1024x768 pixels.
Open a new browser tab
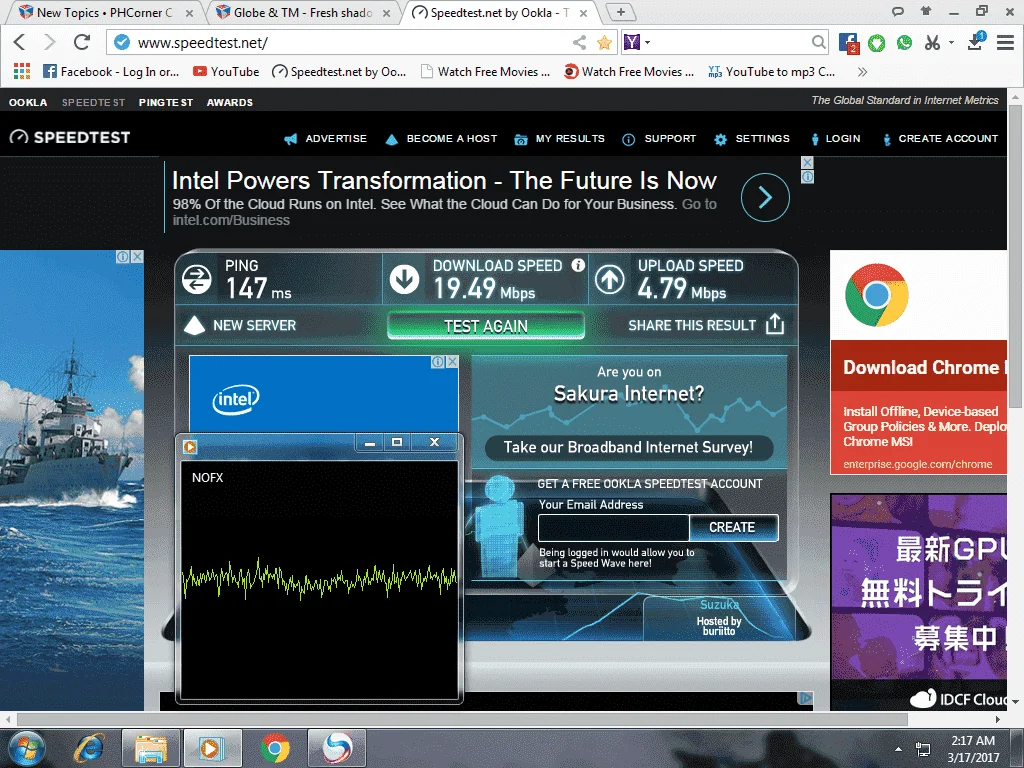point(620,12)
